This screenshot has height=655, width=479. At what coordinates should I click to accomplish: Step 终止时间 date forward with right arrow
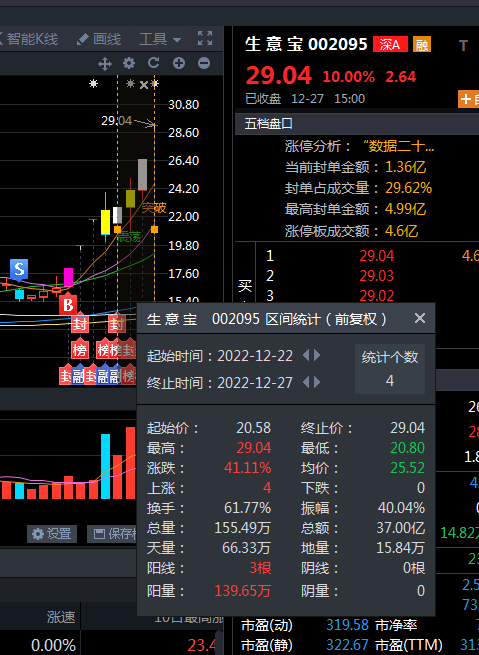317,382
